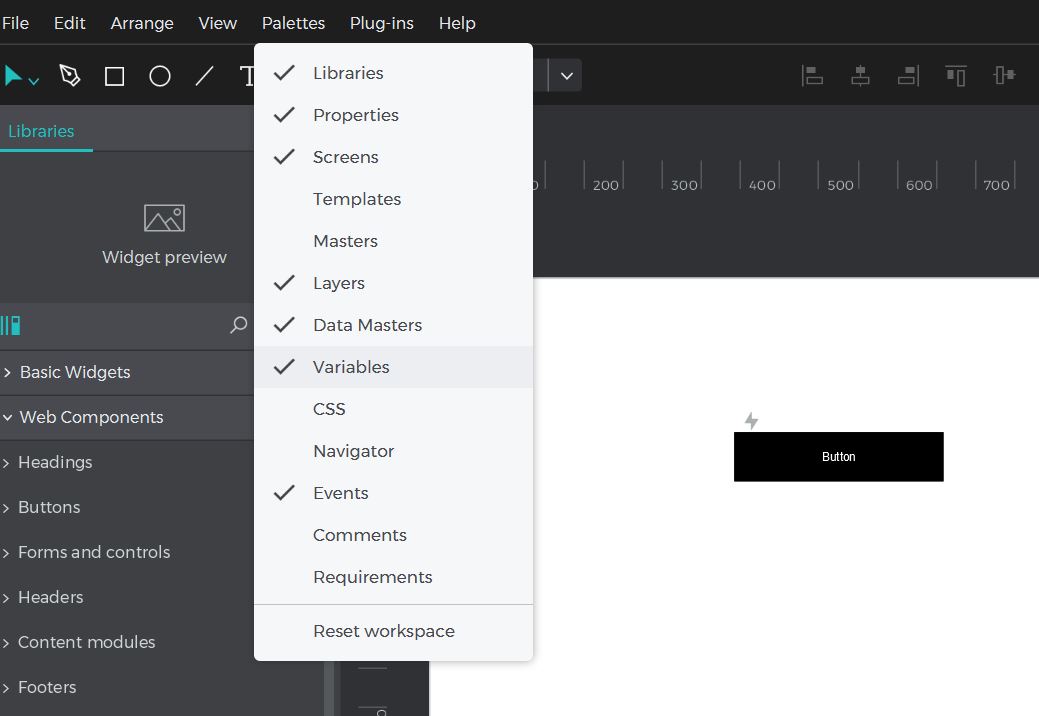The height and width of the screenshot is (716, 1039).
Task: Collapse the Web Components section
Action: [91, 417]
